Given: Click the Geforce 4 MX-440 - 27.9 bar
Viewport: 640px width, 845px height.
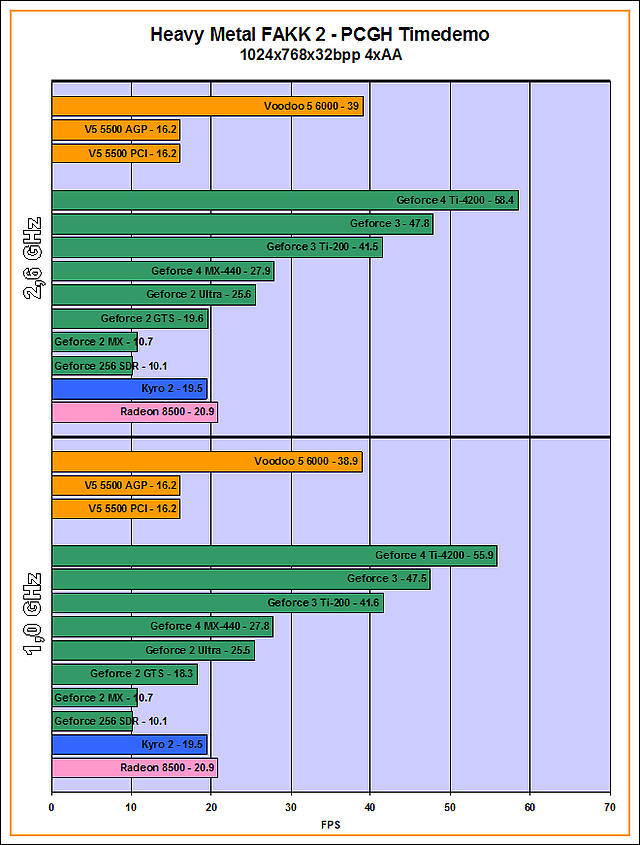Looking at the screenshot, I should (163, 271).
